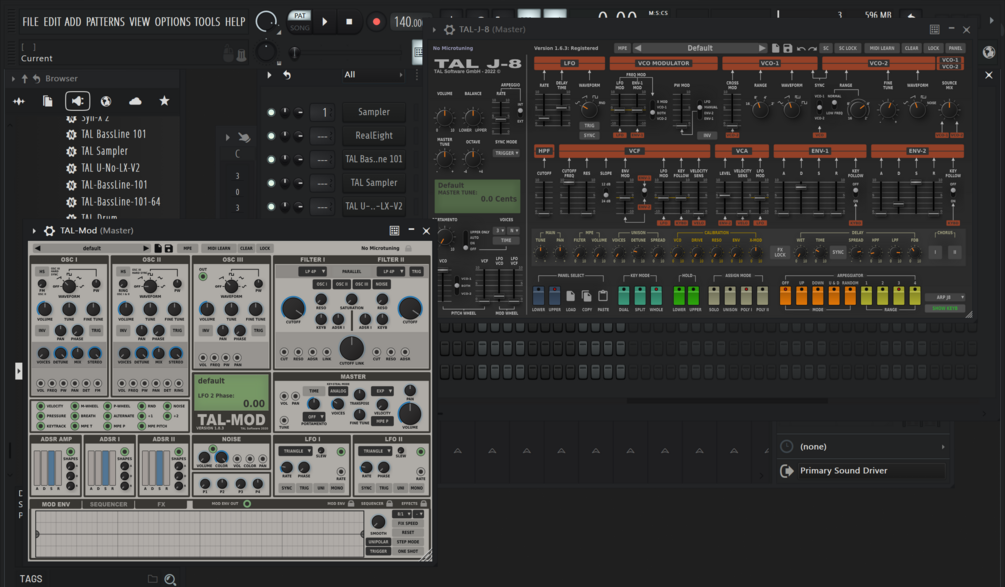The width and height of the screenshot is (1005, 587).
Task: Click MIDI LEARN button in TAL-J-8
Action: pos(882,48)
